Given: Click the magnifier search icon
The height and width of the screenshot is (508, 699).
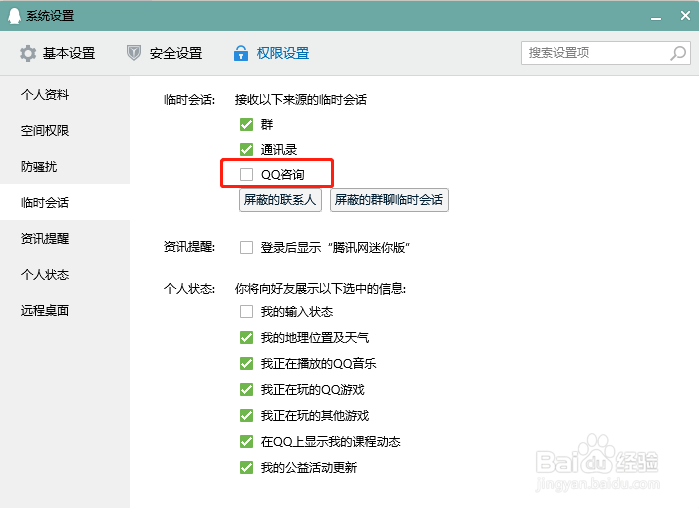Looking at the screenshot, I should click(678, 53).
